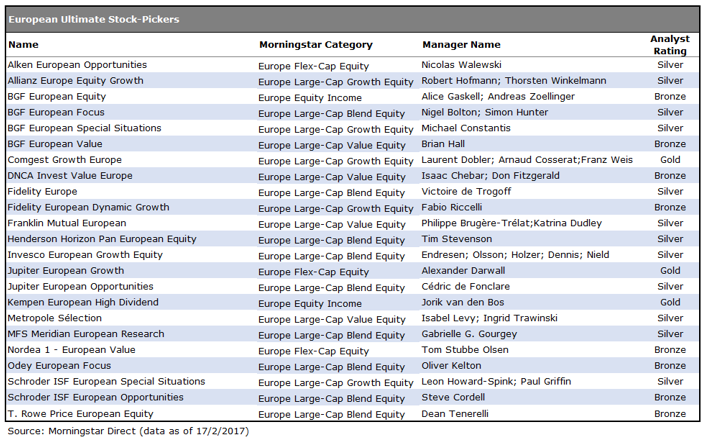Click managers 'Laurent Dobler; Arnaud Cosserat;Franz Weis'
The image size is (708, 442).
point(527,160)
